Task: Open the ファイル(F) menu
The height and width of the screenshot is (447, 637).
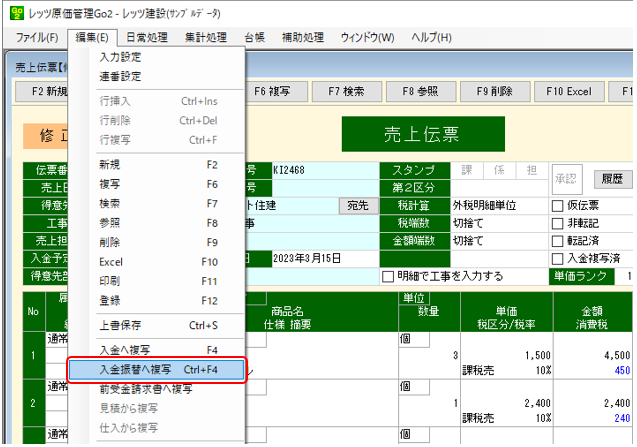Action: point(37,38)
